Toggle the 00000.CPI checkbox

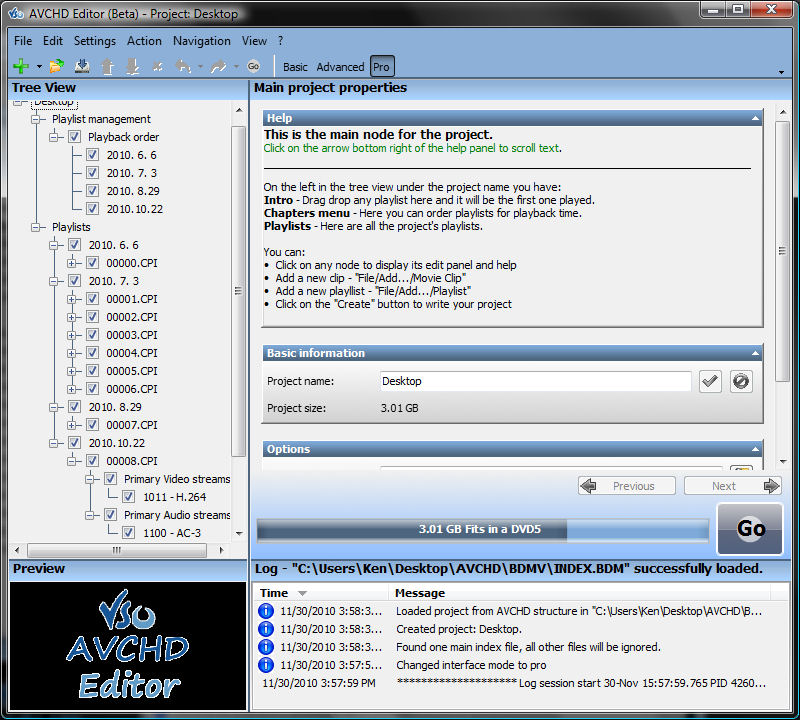(92, 263)
